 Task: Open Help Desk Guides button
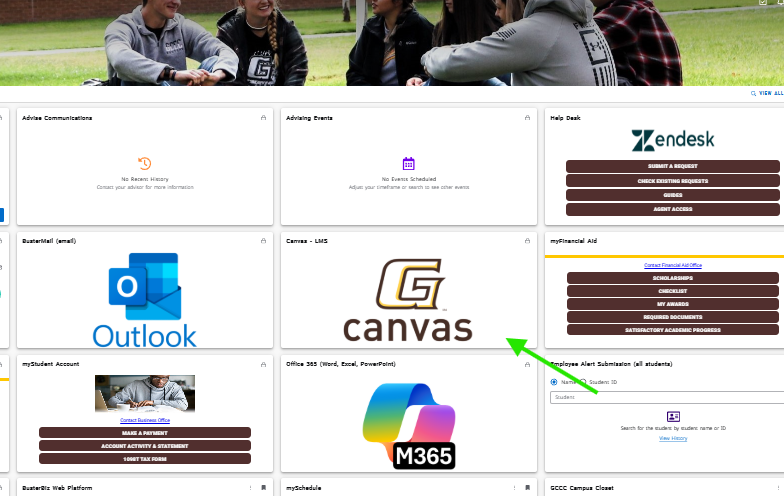[672, 195]
